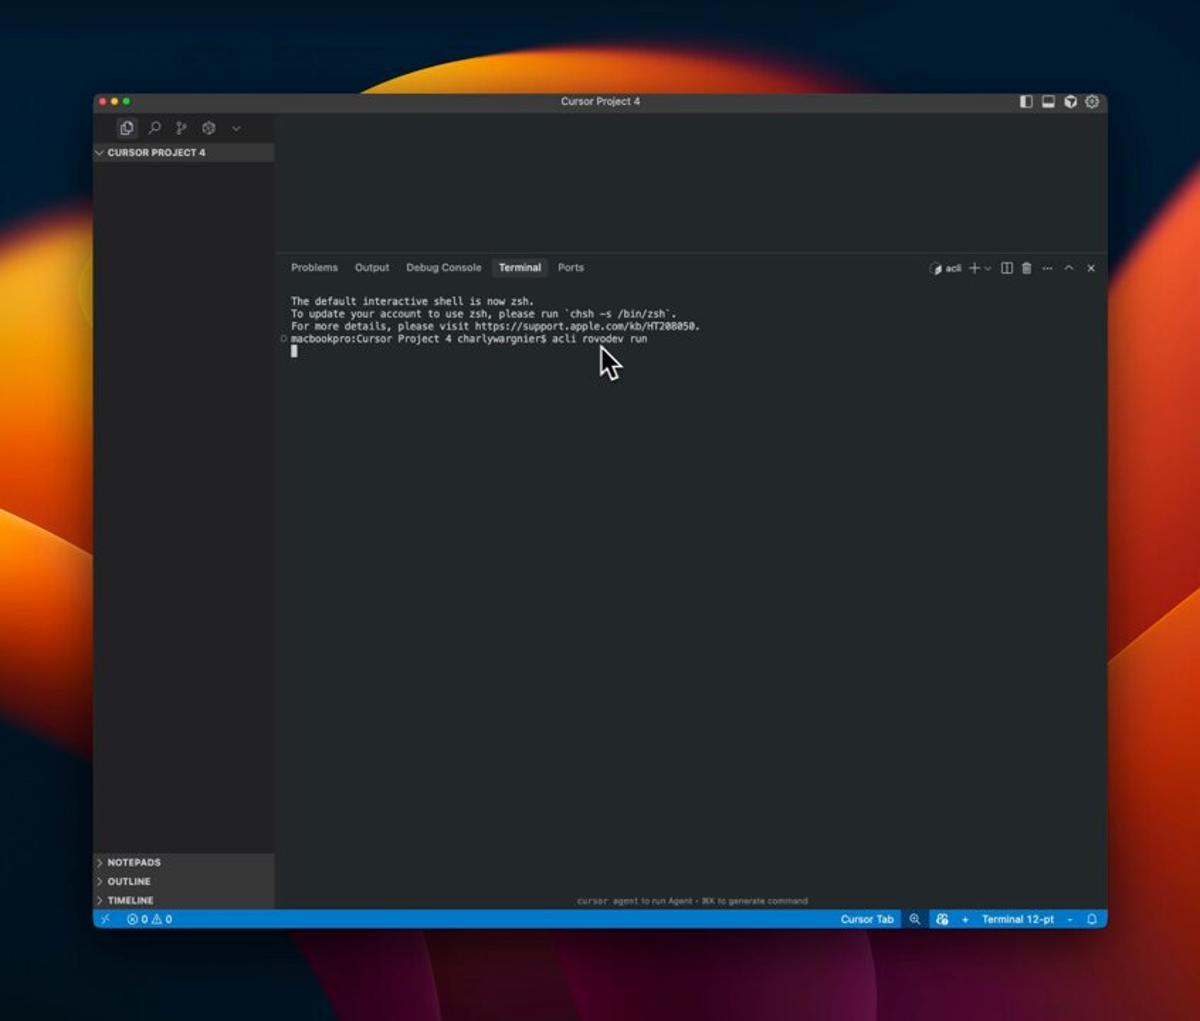Open the Source Control view
Viewport: 1200px width, 1021px height.
tap(181, 128)
